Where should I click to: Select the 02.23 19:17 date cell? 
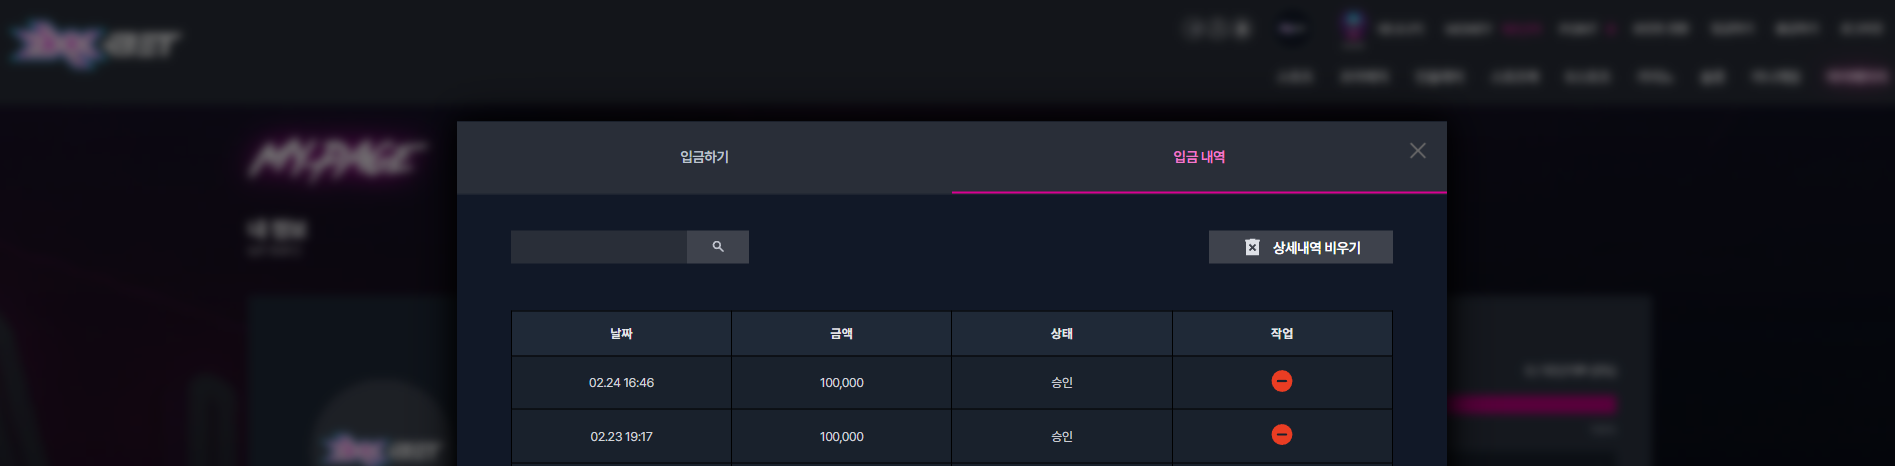(621, 437)
